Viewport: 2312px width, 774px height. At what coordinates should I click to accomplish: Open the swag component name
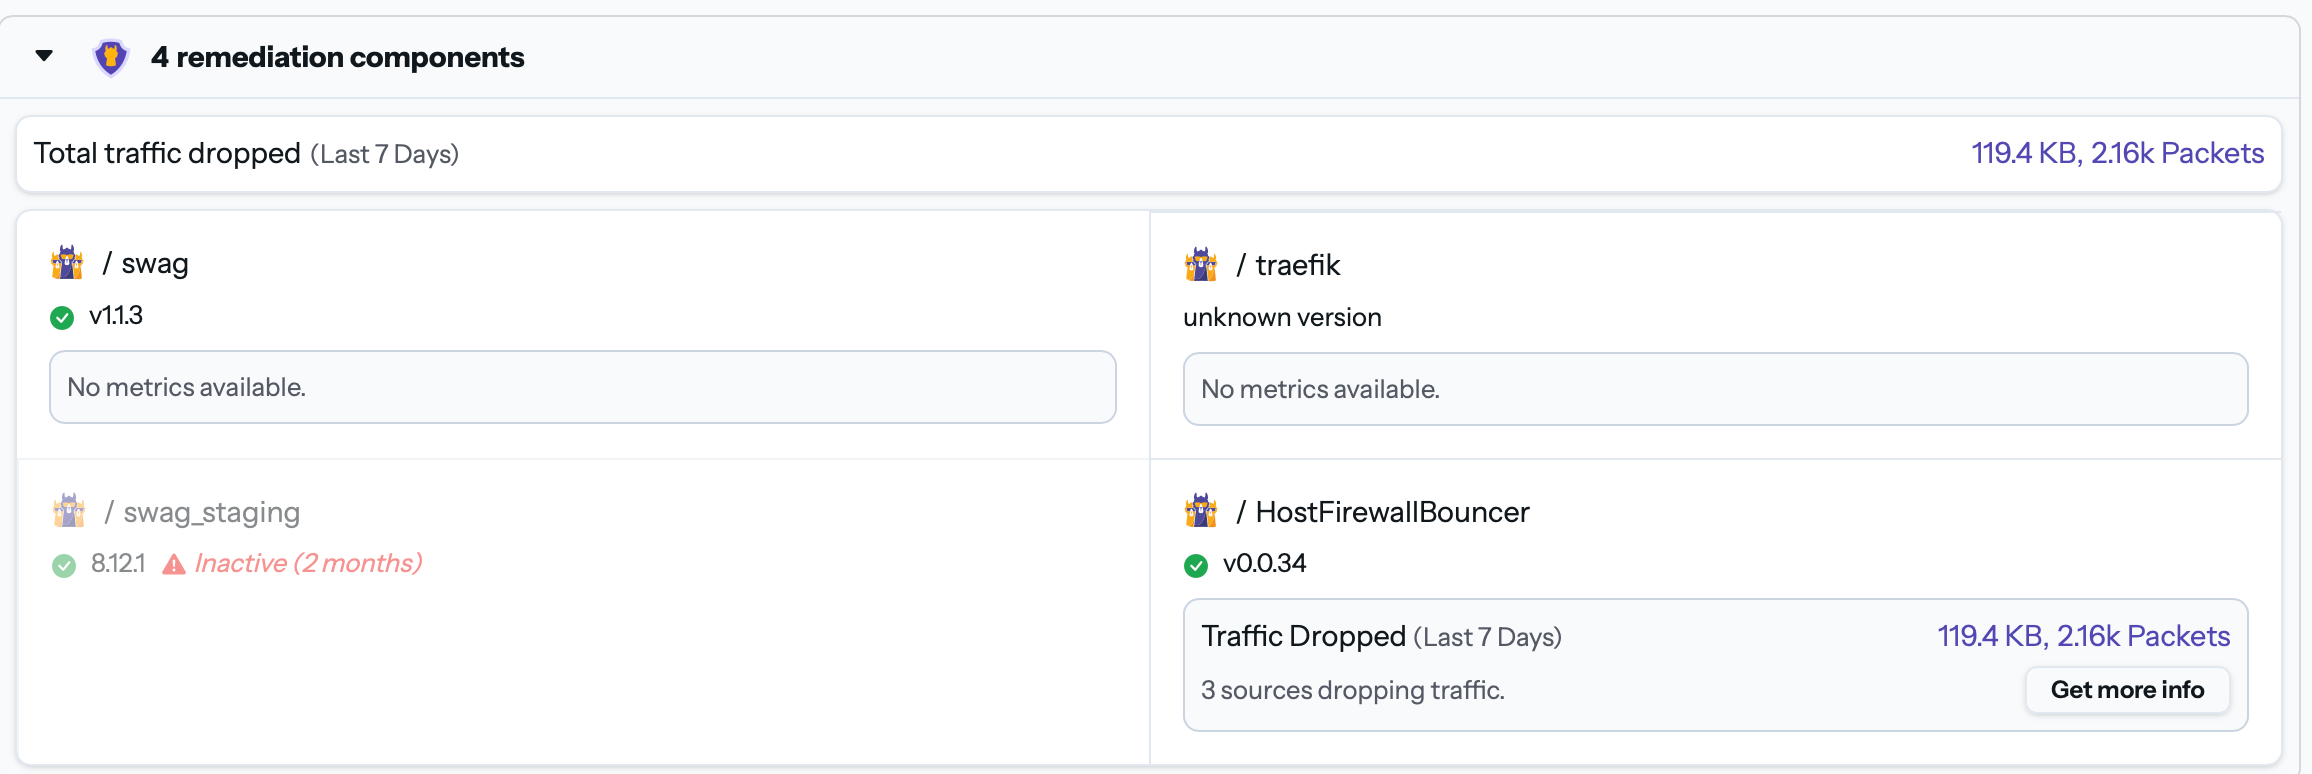(155, 263)
